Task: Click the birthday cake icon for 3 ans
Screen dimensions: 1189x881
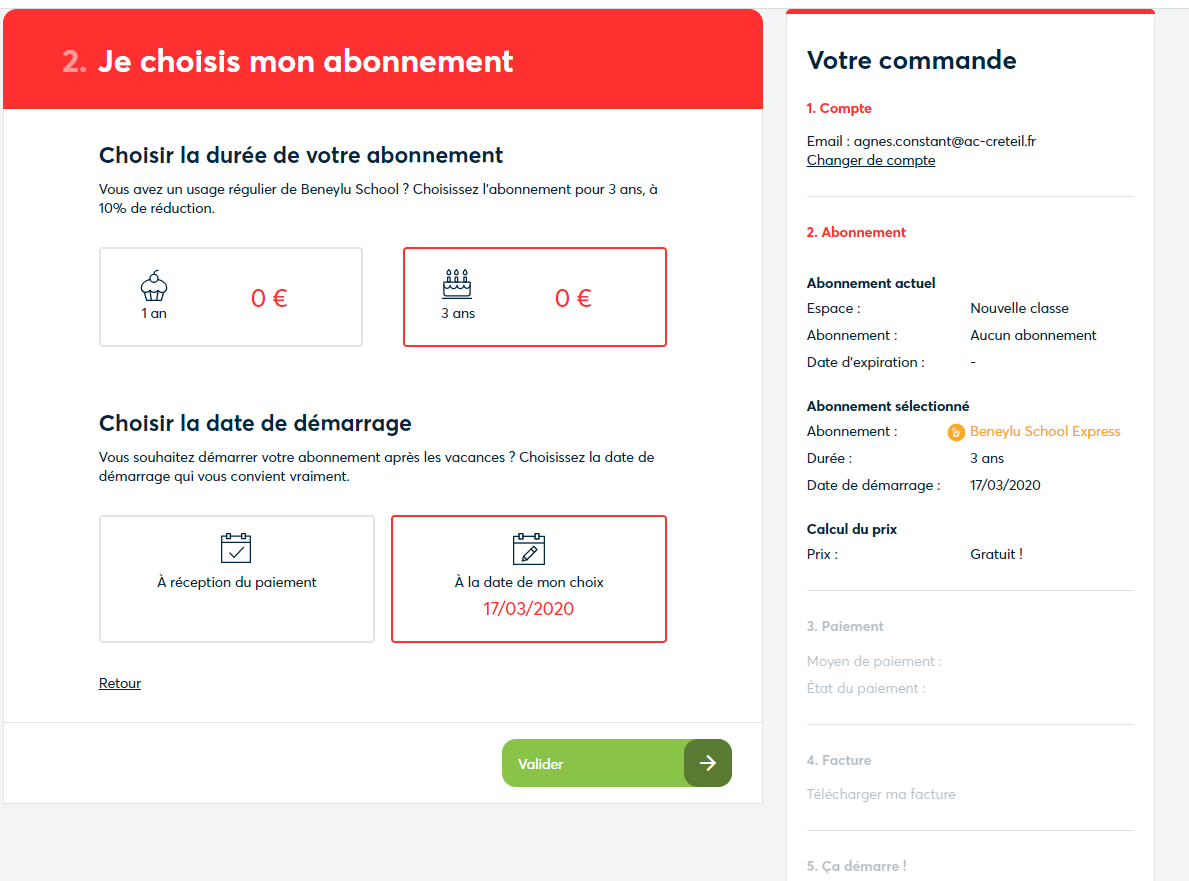Action: [457, 284]
